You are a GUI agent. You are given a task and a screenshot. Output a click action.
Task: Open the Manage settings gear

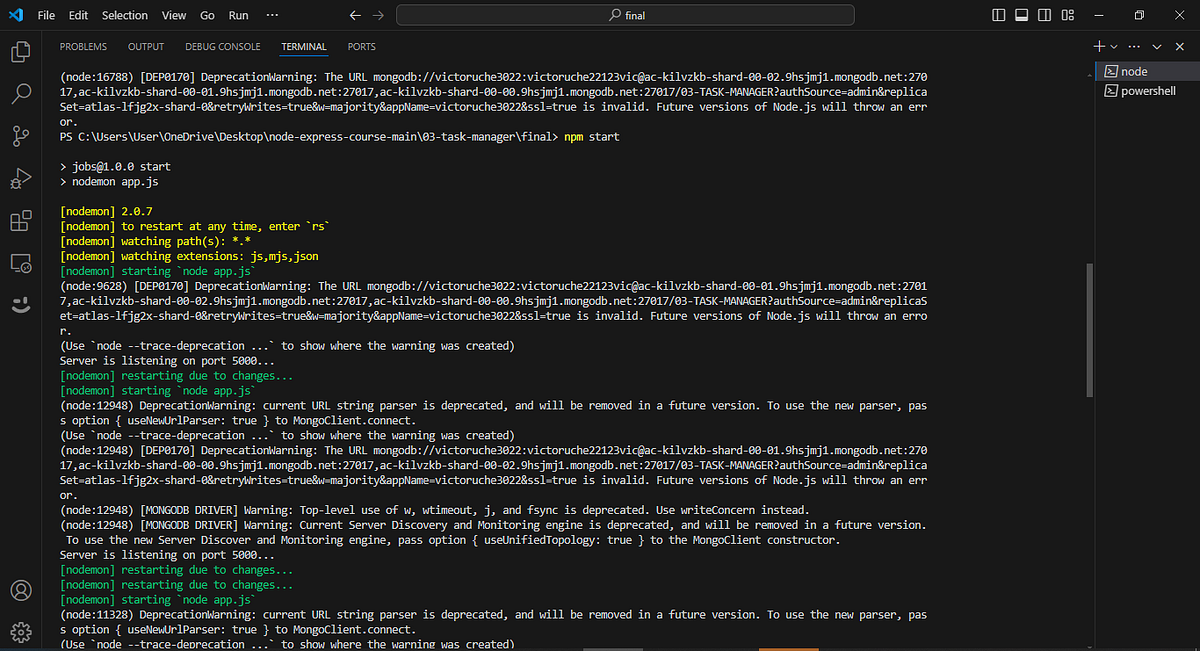(21, 632)
